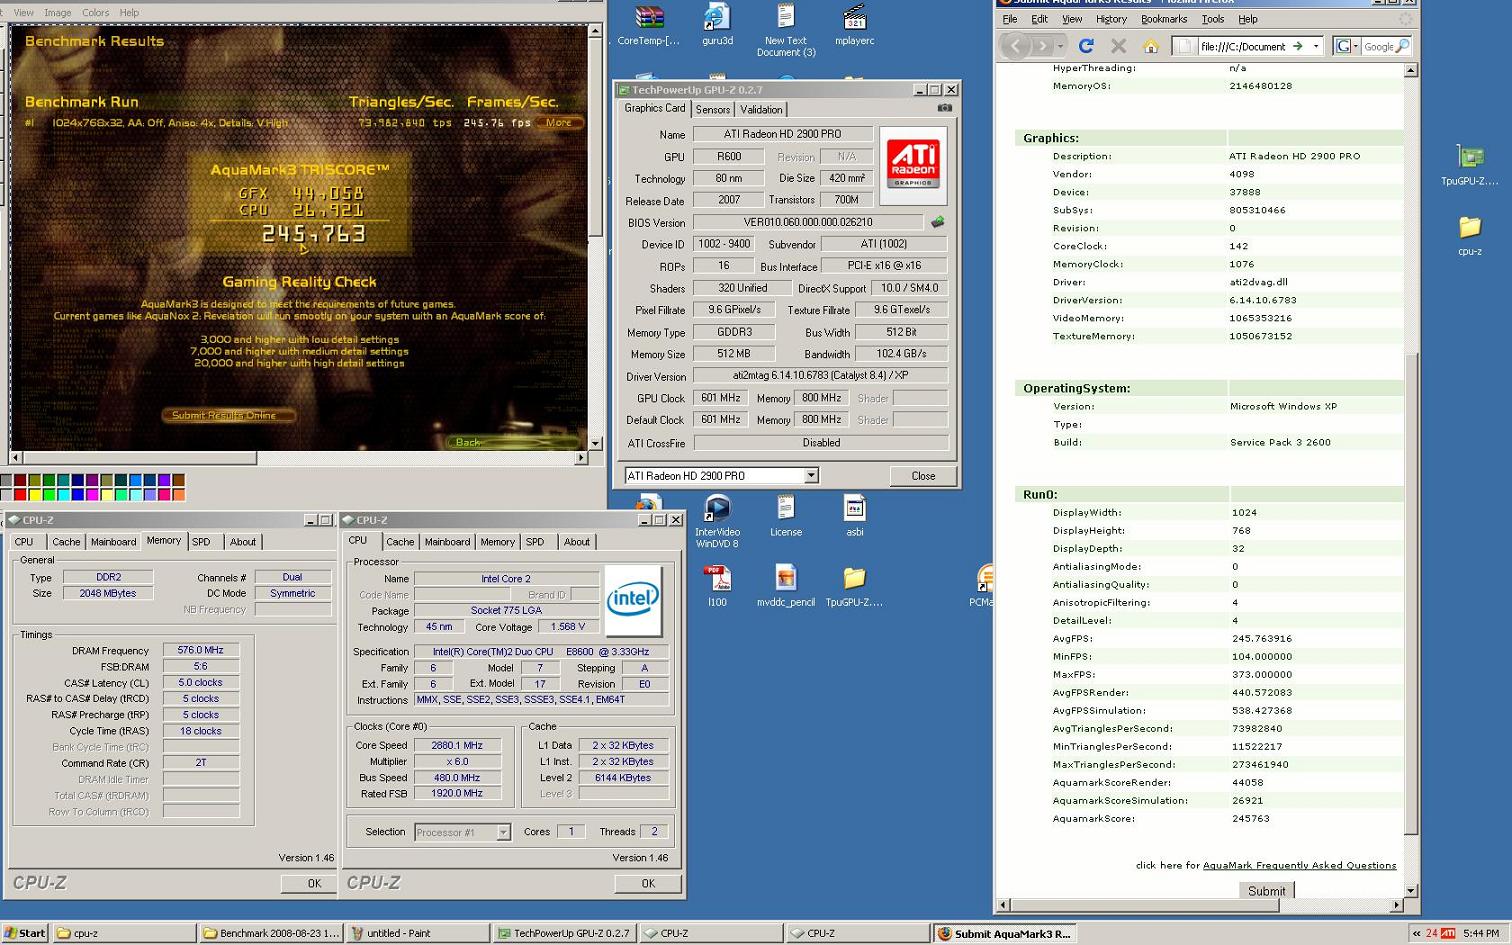Click the Intel logo in CPU-Z
Screen dimensions: 1512x945
tap(634, 600)
